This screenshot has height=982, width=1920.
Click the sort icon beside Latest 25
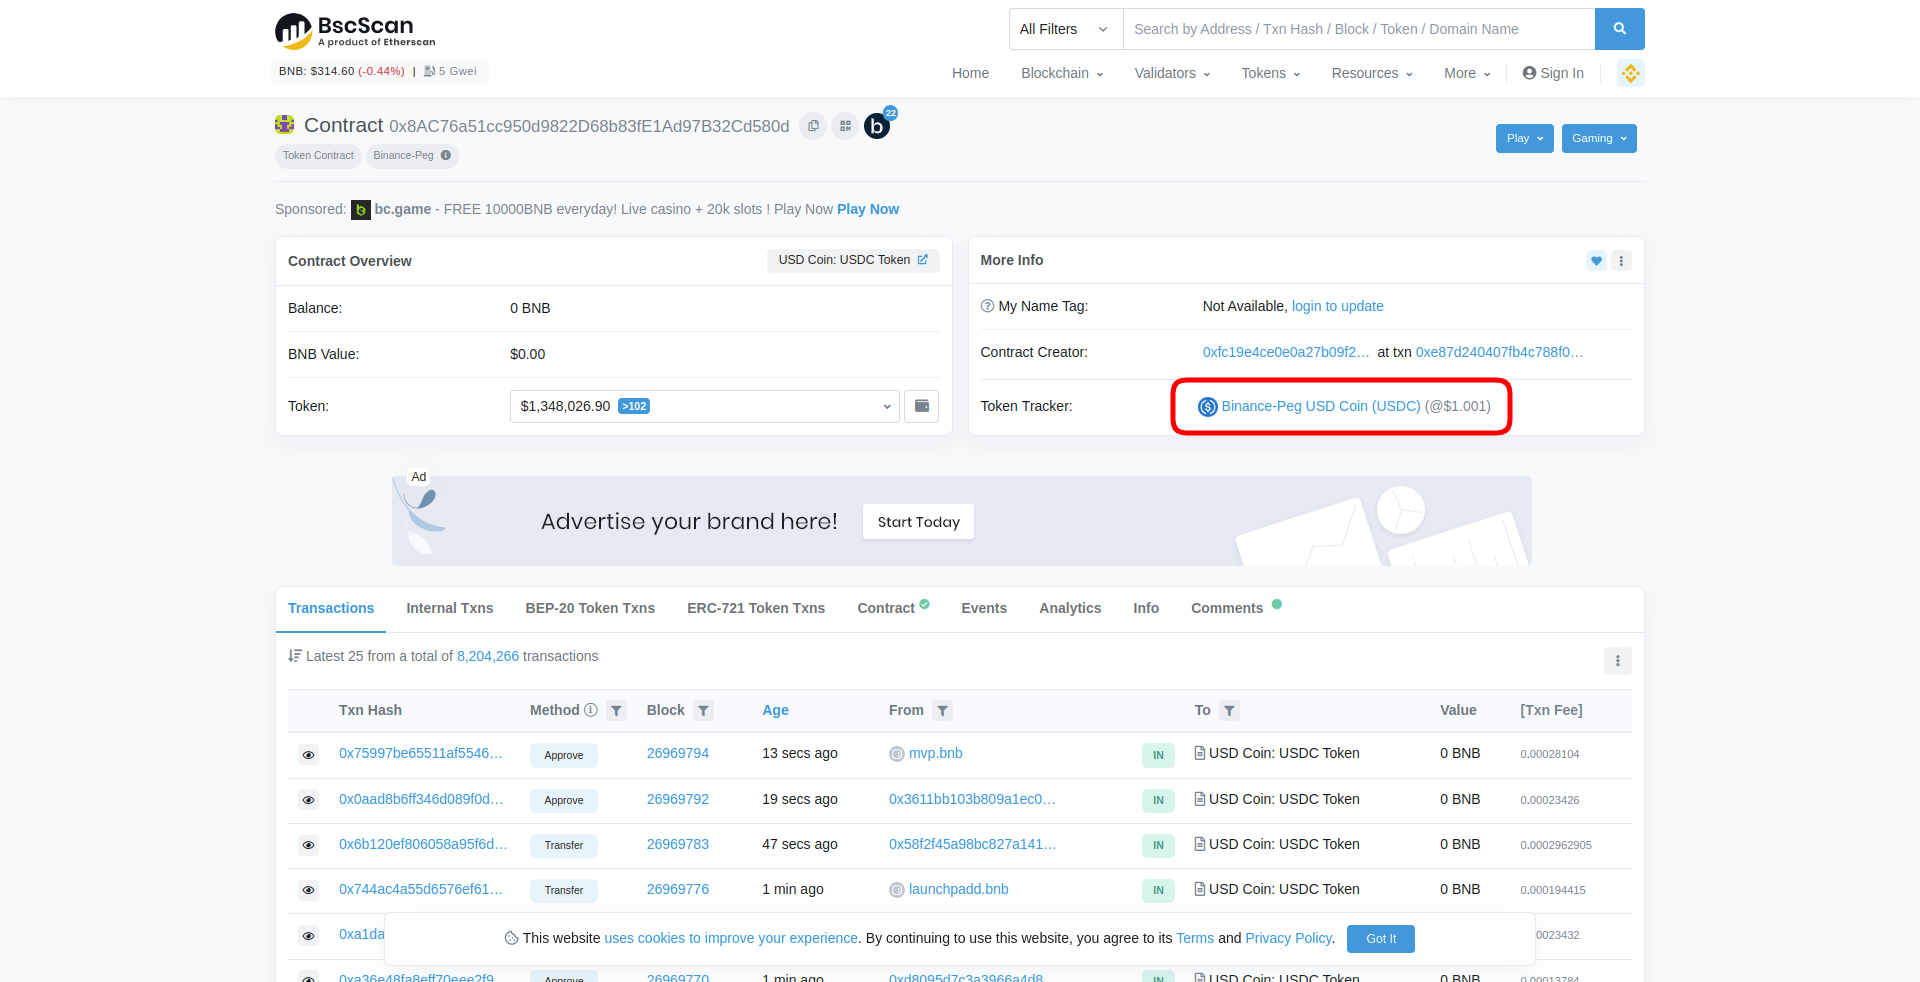point(294,656)
